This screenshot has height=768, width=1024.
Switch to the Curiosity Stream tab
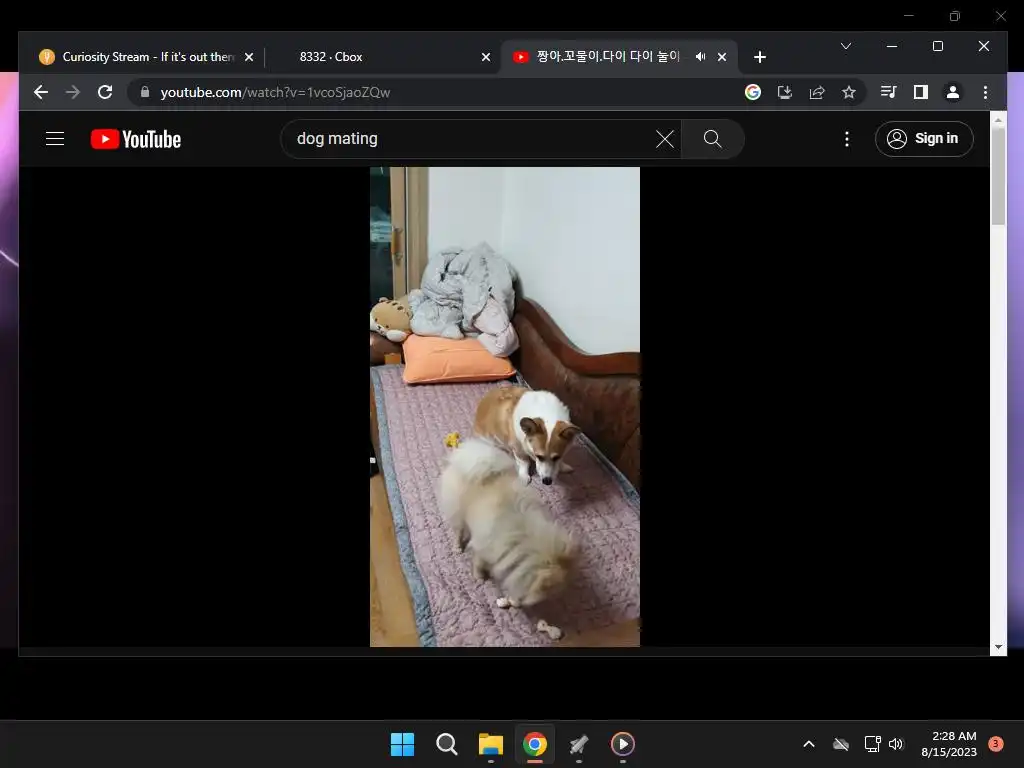(x=147, y=57)
